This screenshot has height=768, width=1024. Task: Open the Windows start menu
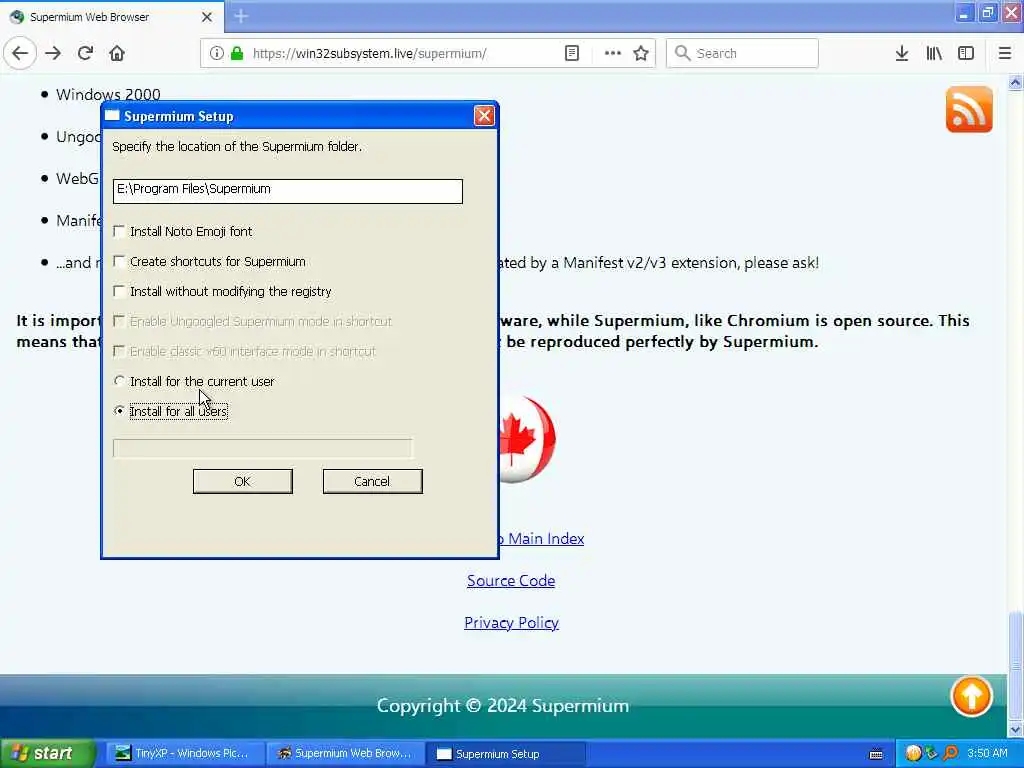tap(46, 754)
